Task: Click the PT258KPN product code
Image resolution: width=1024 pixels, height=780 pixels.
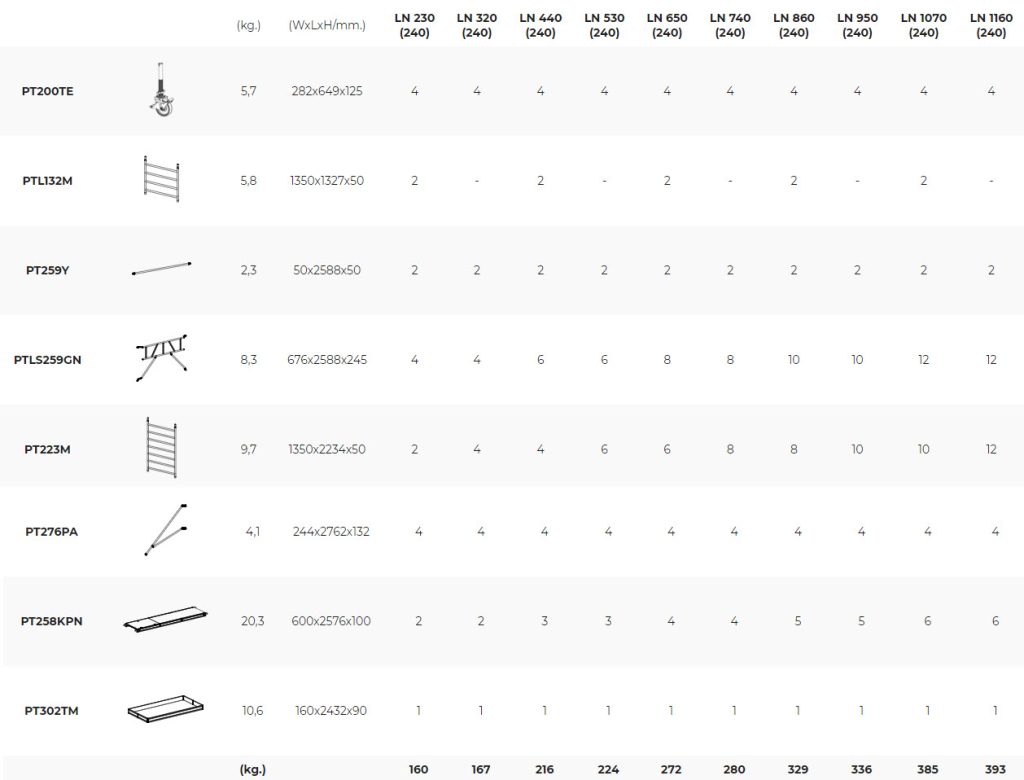Action: 52,621
